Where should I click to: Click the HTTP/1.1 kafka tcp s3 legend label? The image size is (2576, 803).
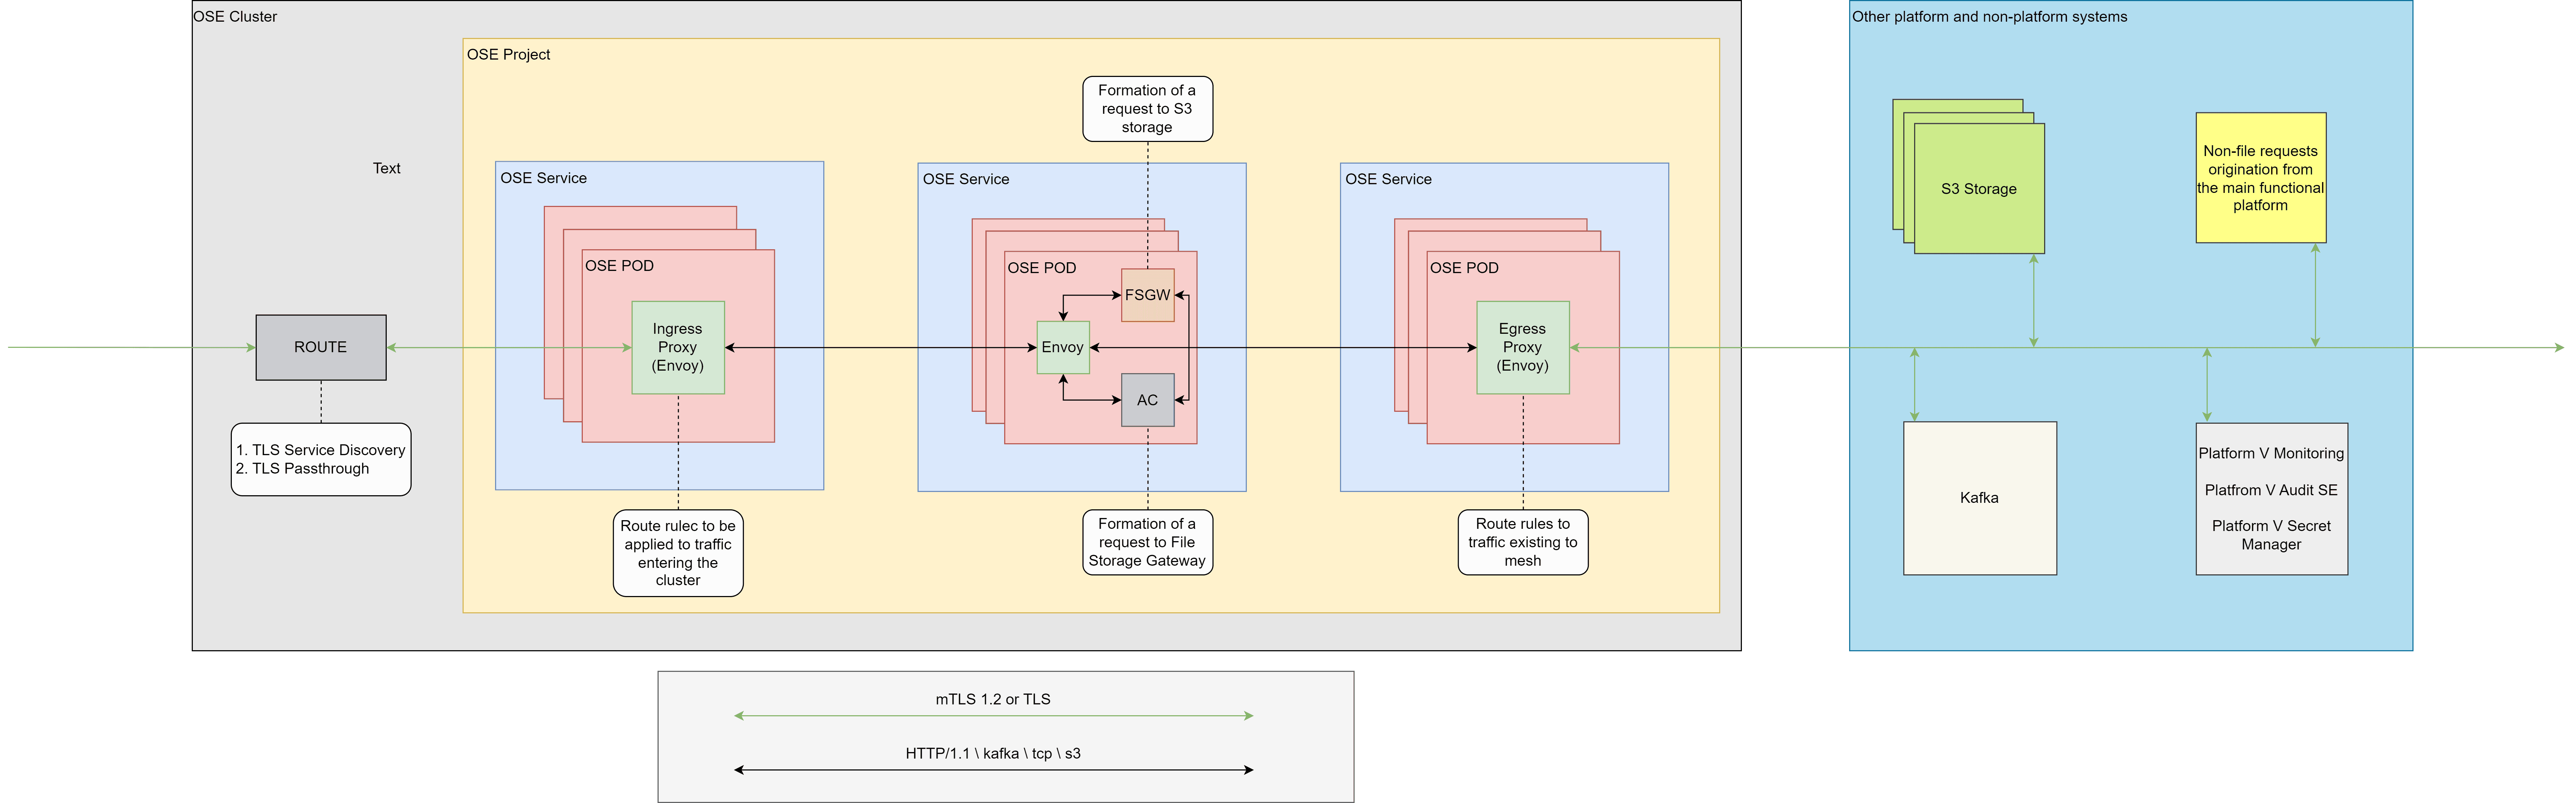pyautogui.click(x=993, y=753)
